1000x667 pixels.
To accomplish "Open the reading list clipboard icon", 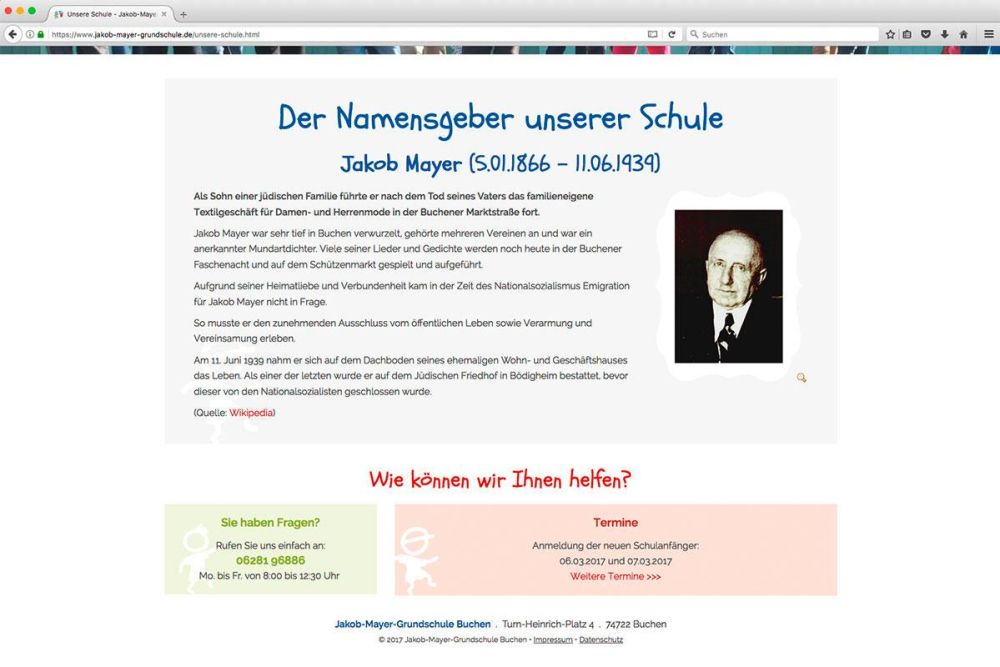I will click(x=908, y=33).
